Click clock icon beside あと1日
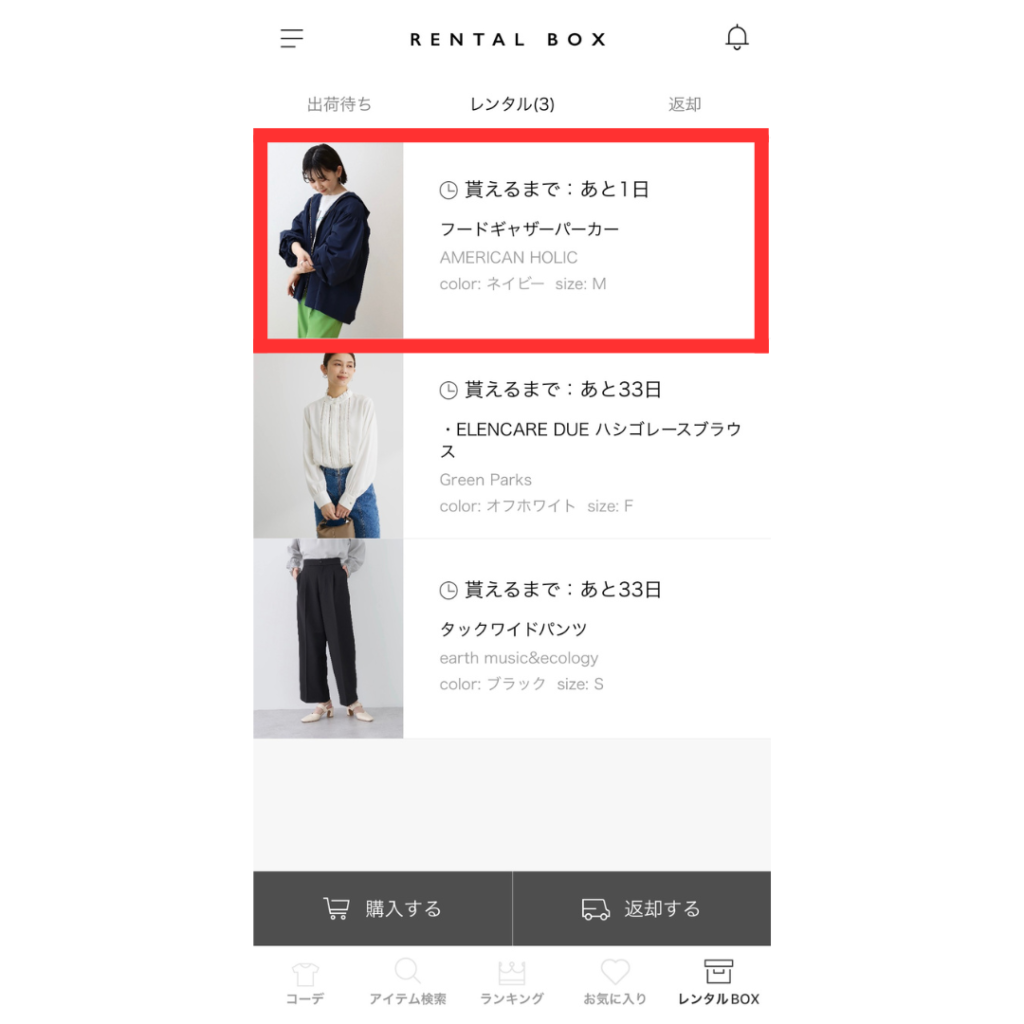Screen dimensions: 1024x1024 click(x=448, y=190)
